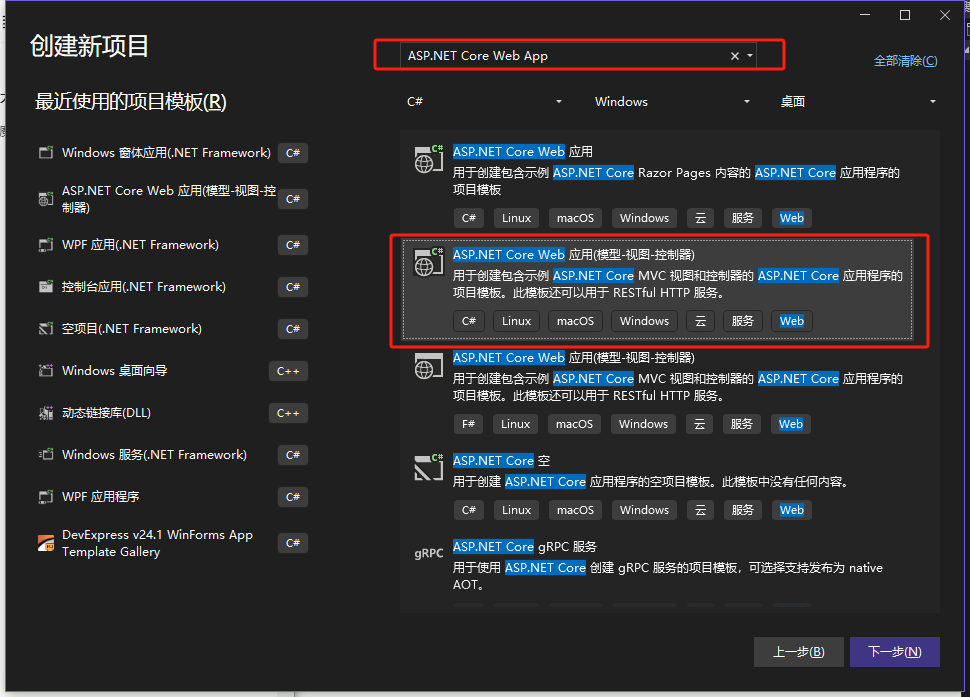Click the 动态链接库(DLL) template icon

point(46,413)
